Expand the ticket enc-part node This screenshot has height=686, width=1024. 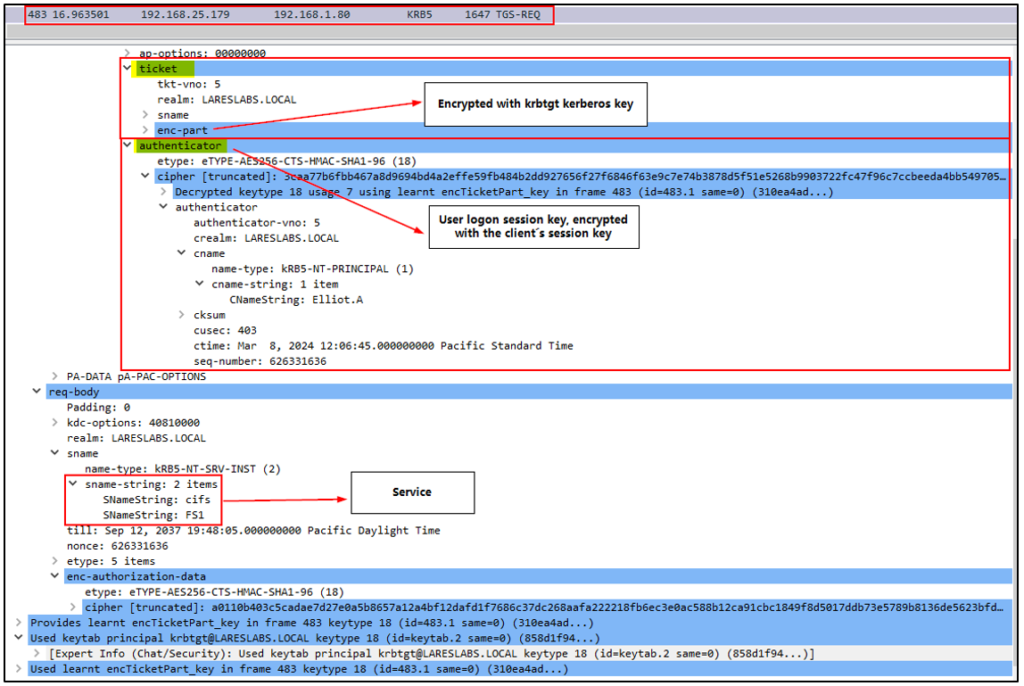tap(146, 130)
